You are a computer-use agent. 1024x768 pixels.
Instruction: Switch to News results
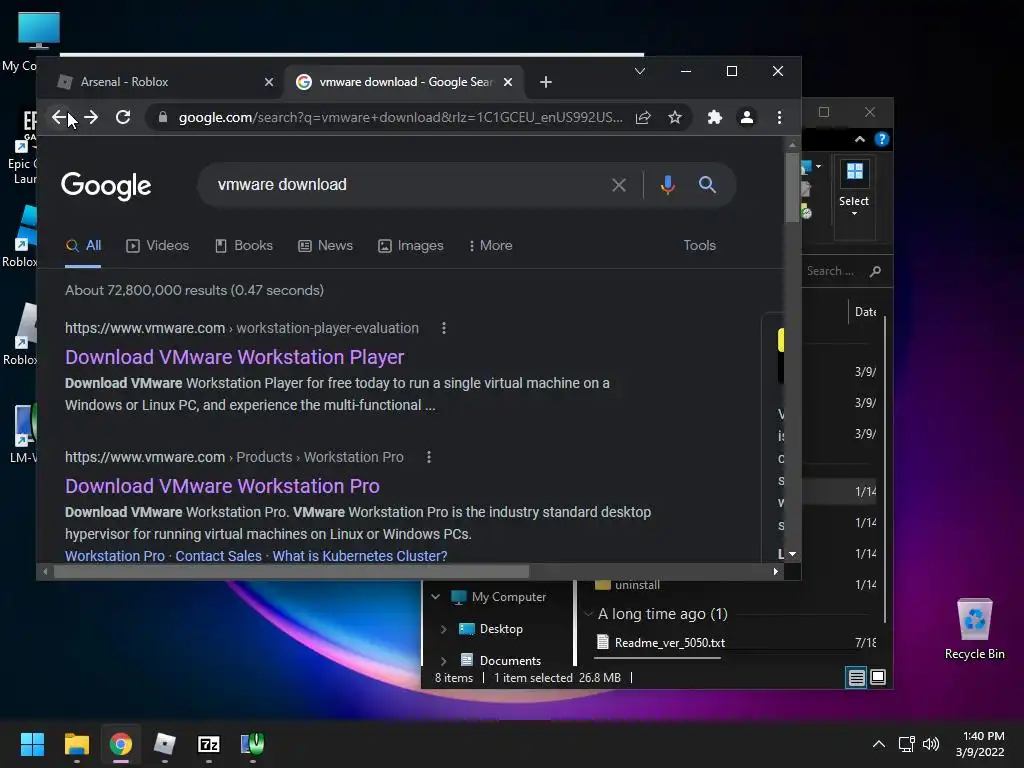325,246
